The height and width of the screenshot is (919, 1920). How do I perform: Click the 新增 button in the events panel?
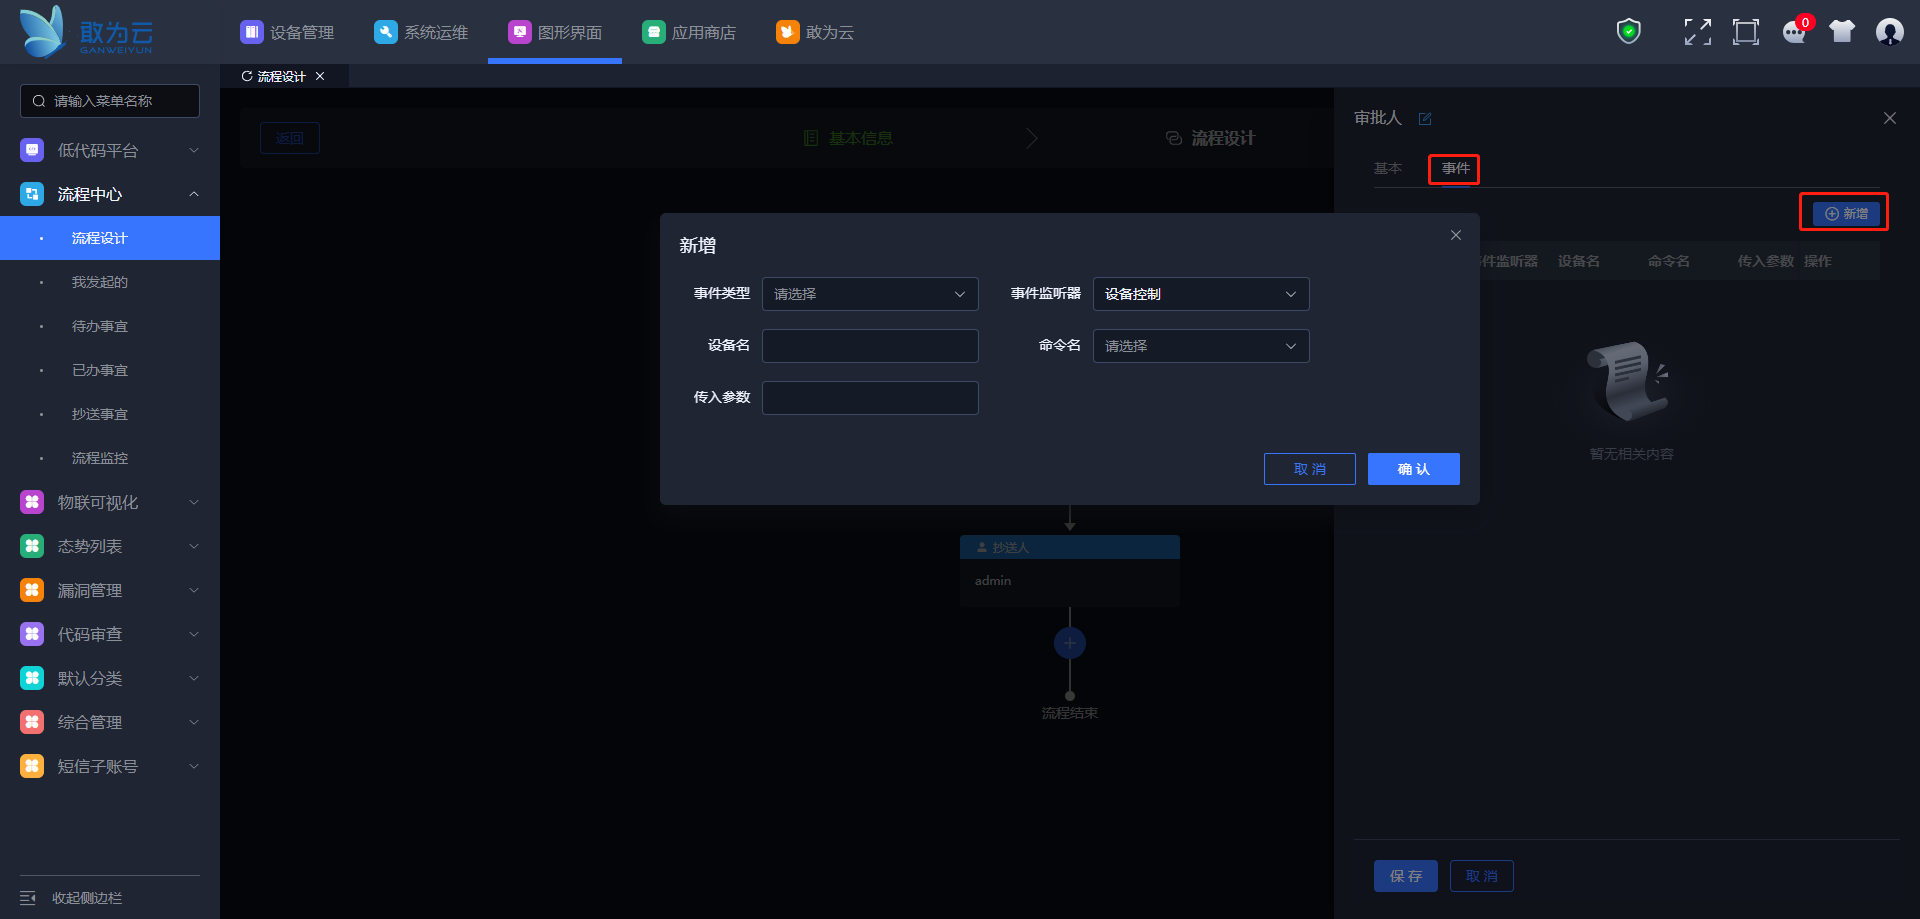pyautogui.click(x=1847, y=214)
